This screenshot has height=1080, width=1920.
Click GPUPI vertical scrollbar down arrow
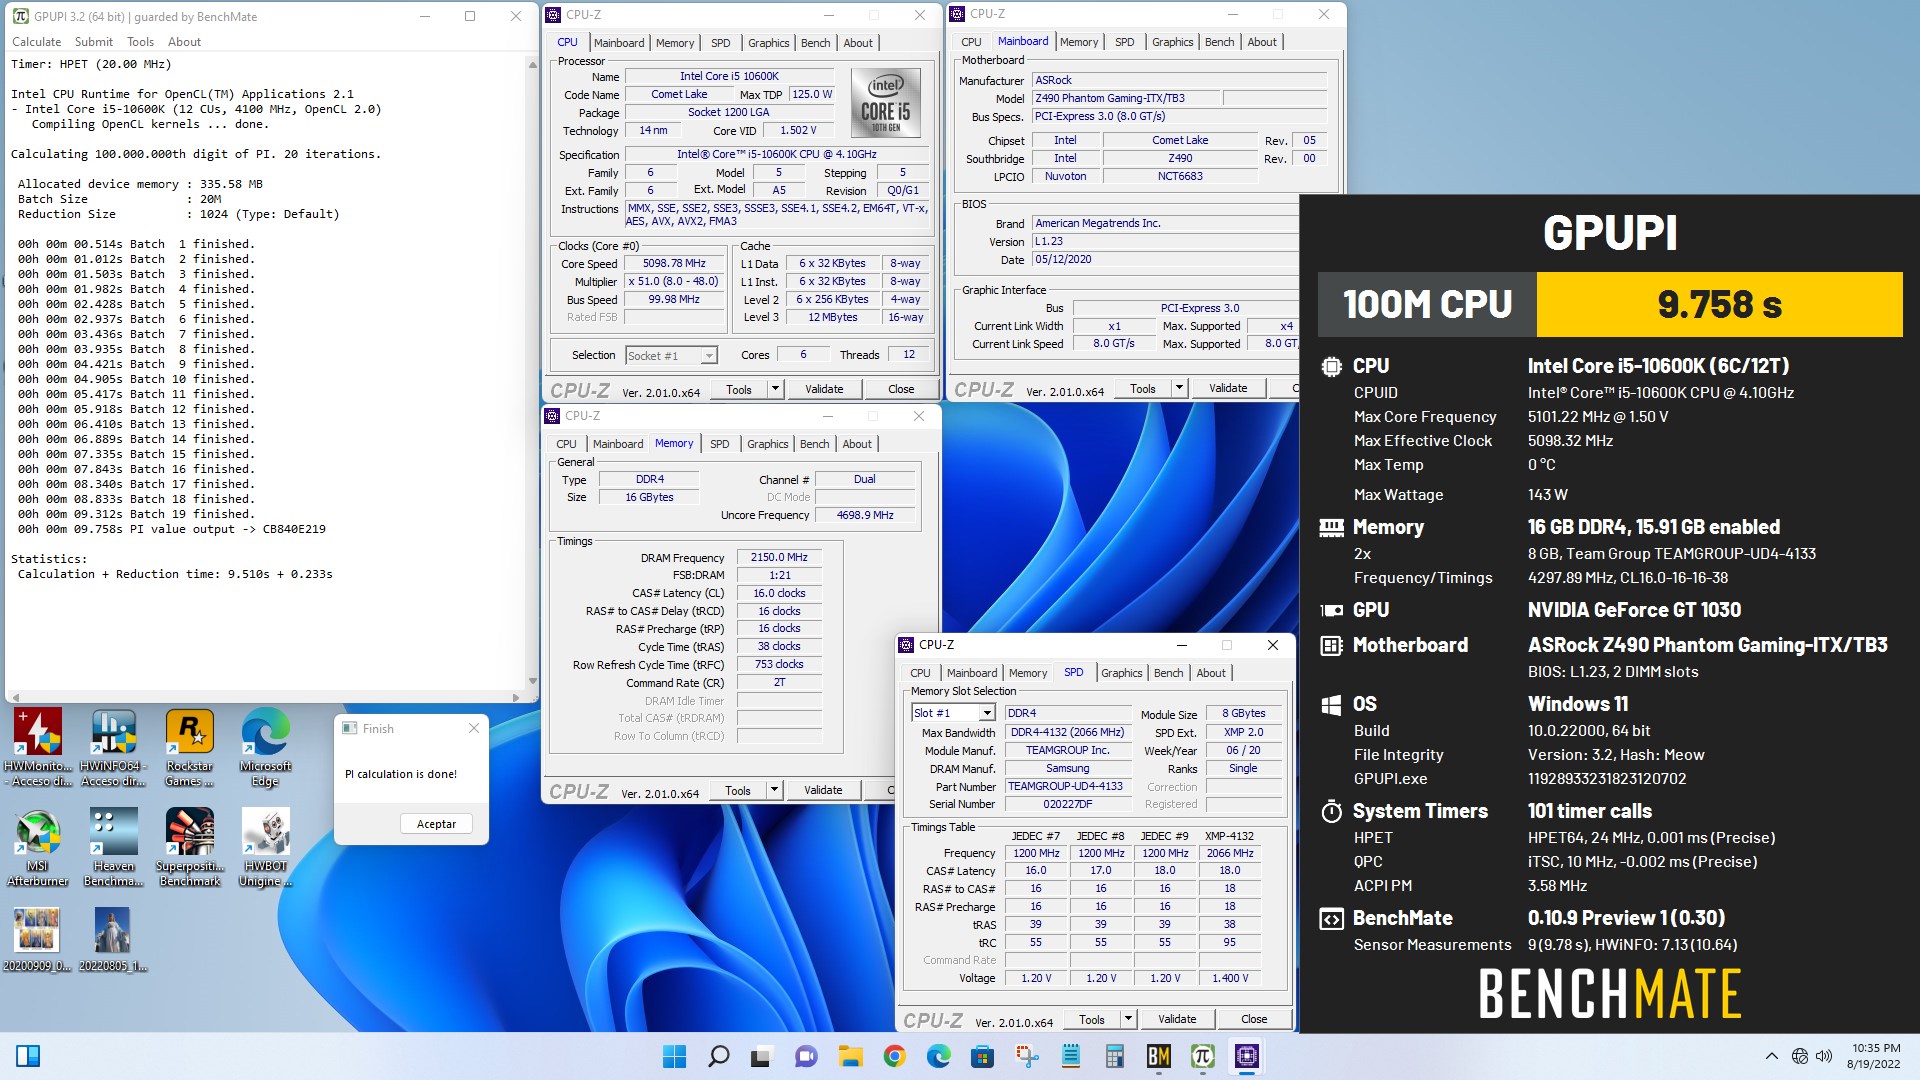(532, 681)
